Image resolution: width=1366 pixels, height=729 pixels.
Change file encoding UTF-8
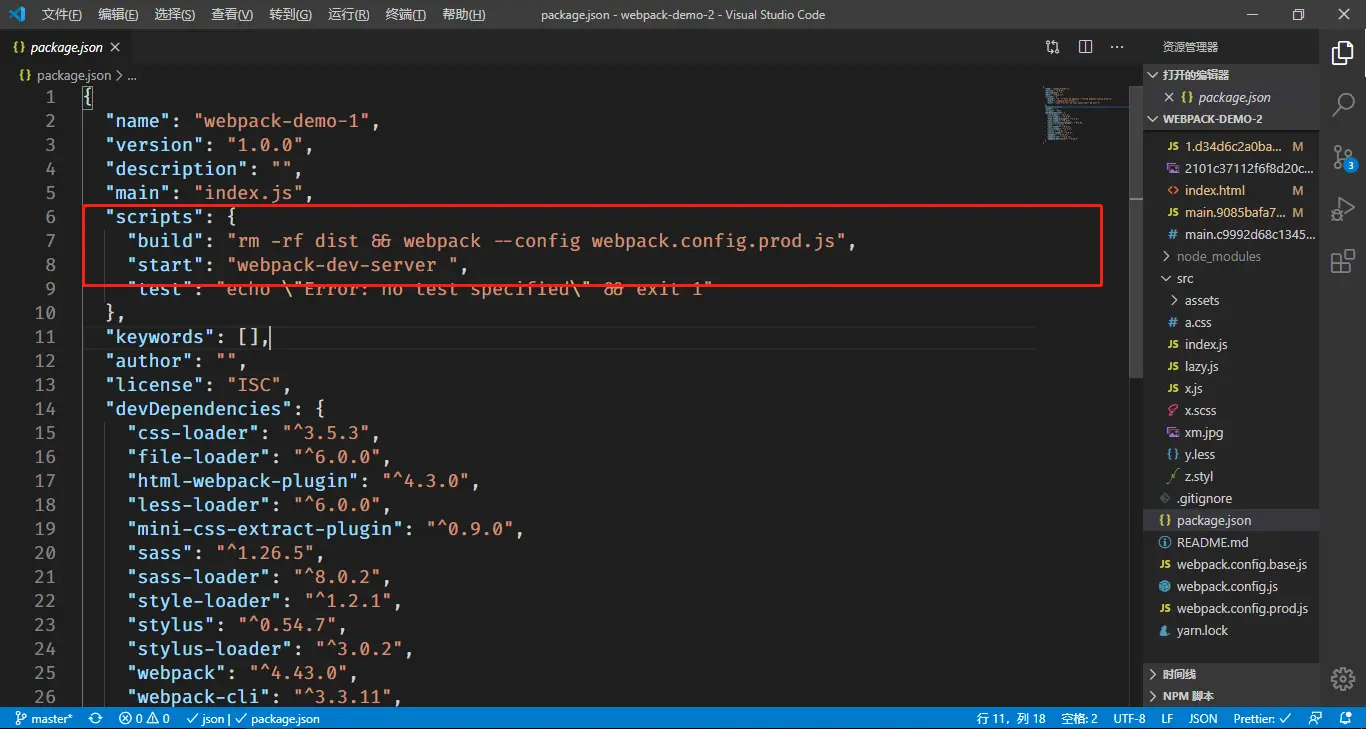tap(1129, 719)
